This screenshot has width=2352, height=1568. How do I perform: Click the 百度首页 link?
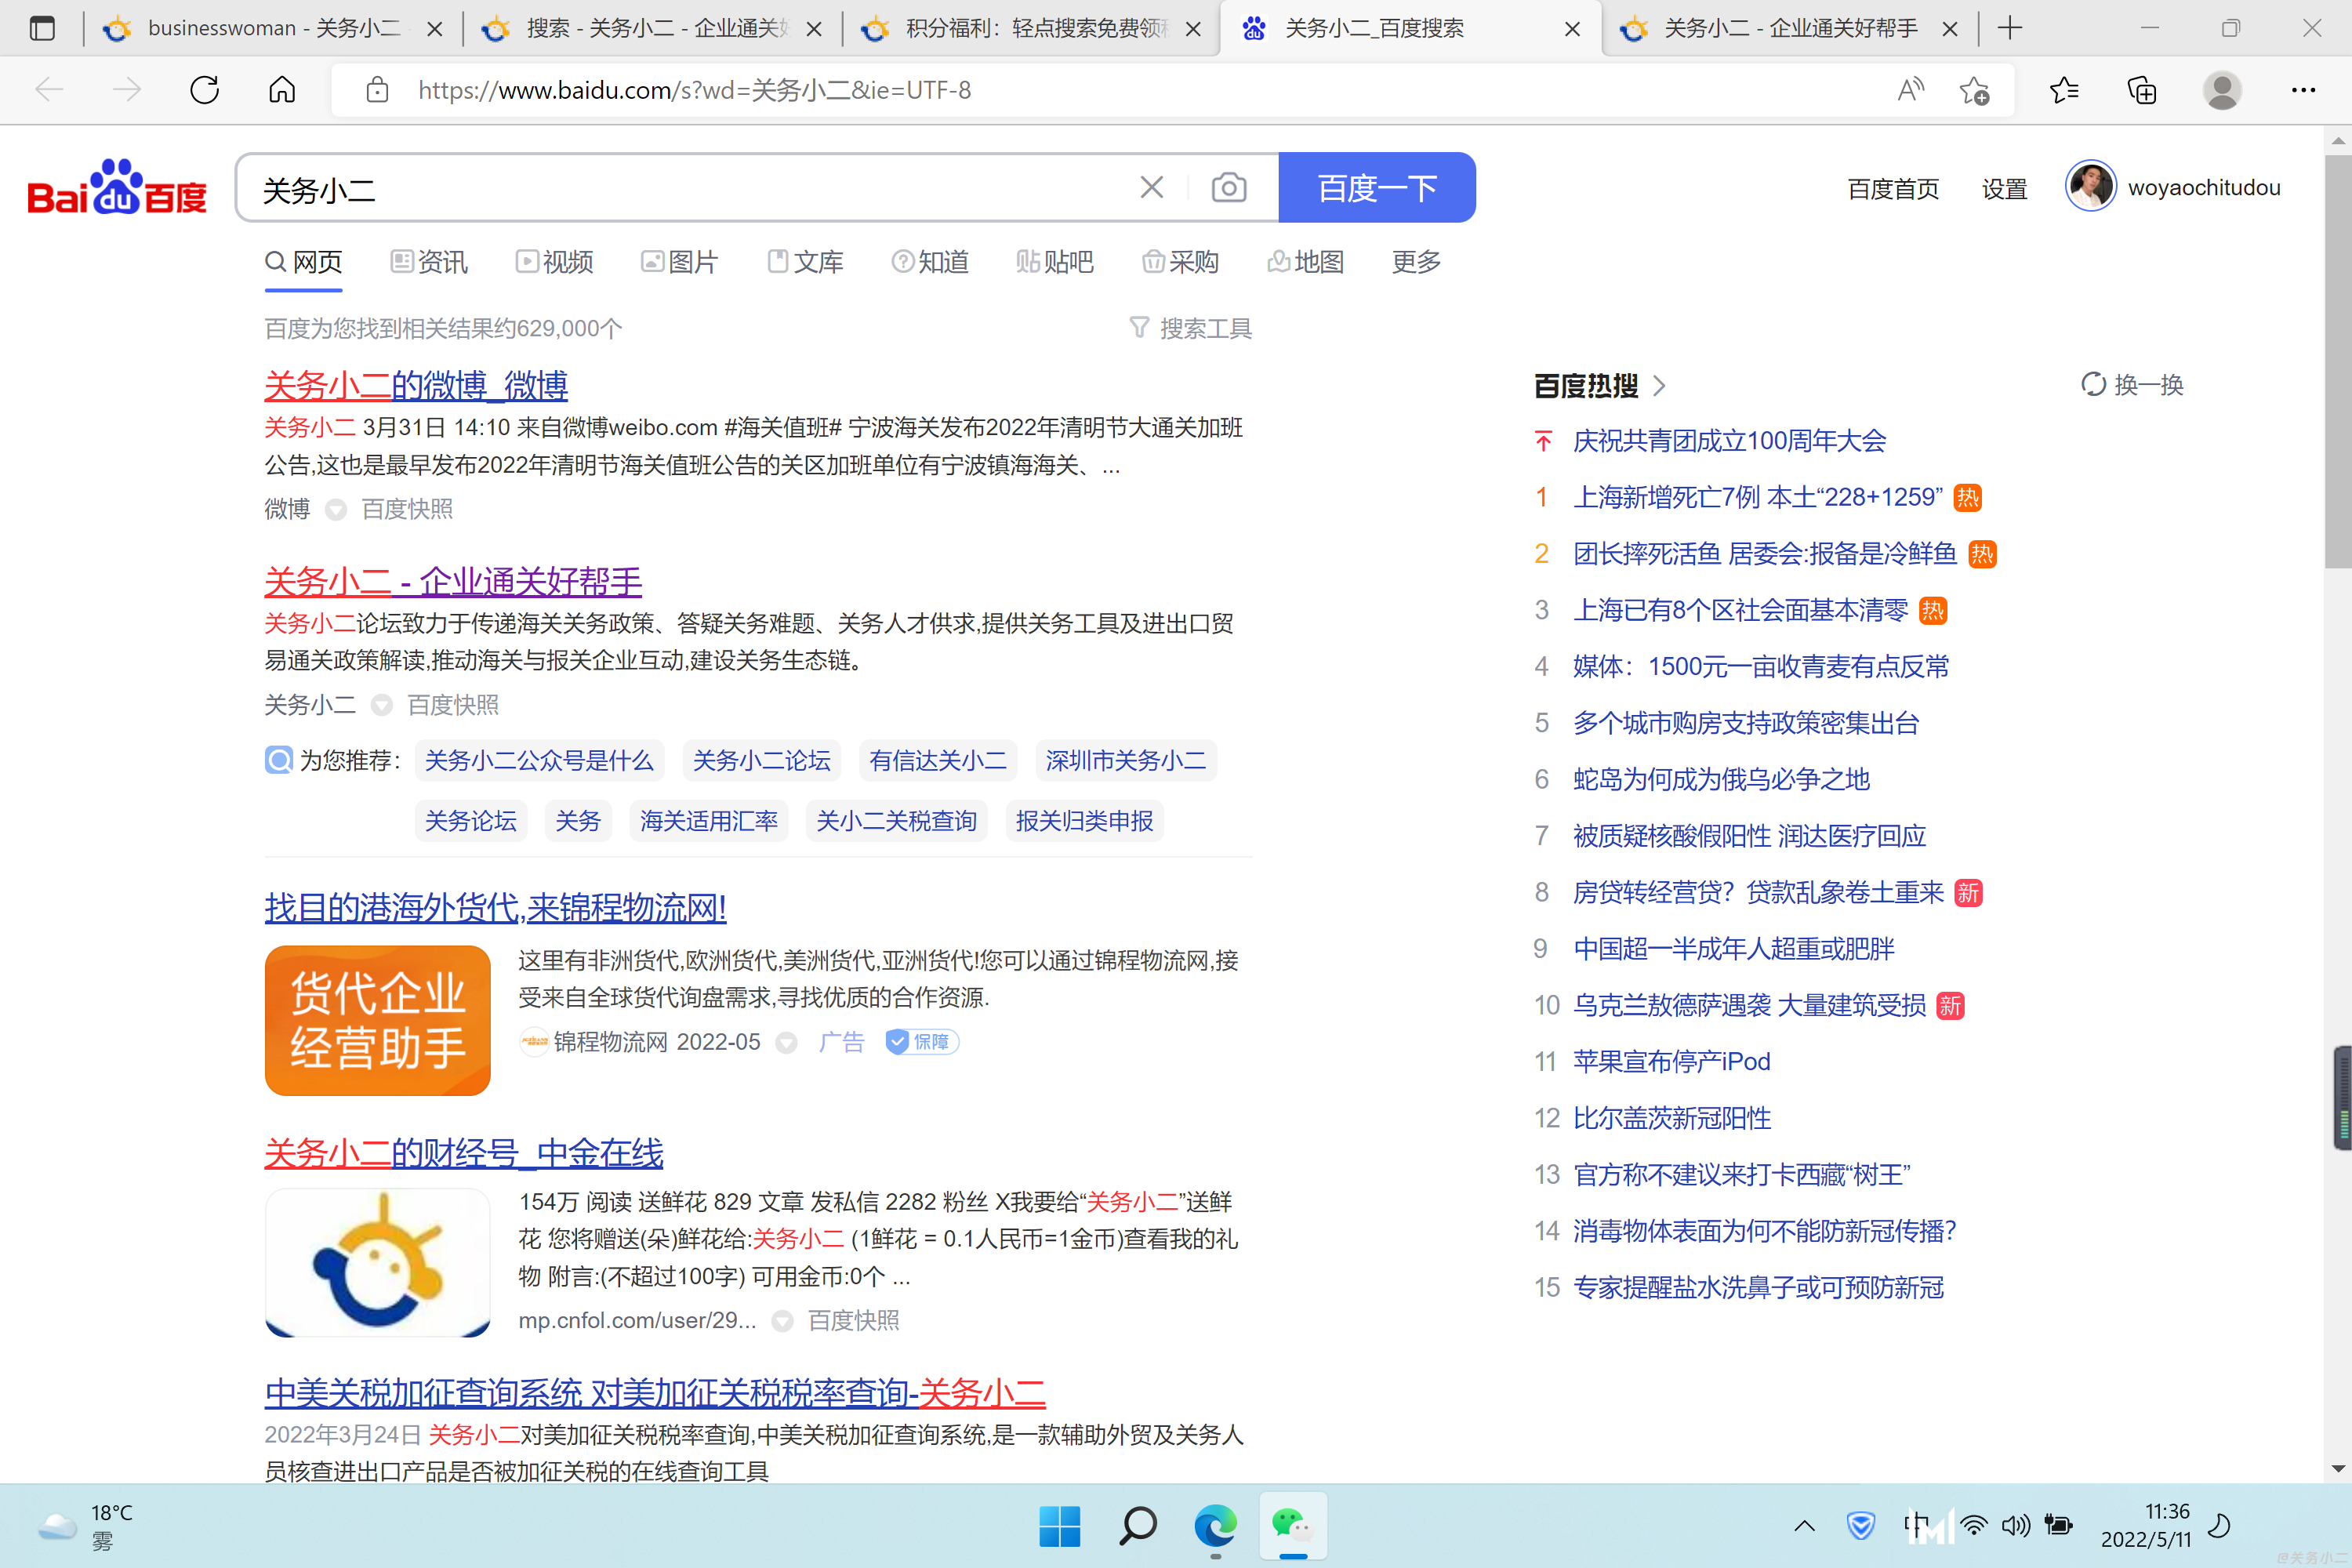pos(1893,188)
